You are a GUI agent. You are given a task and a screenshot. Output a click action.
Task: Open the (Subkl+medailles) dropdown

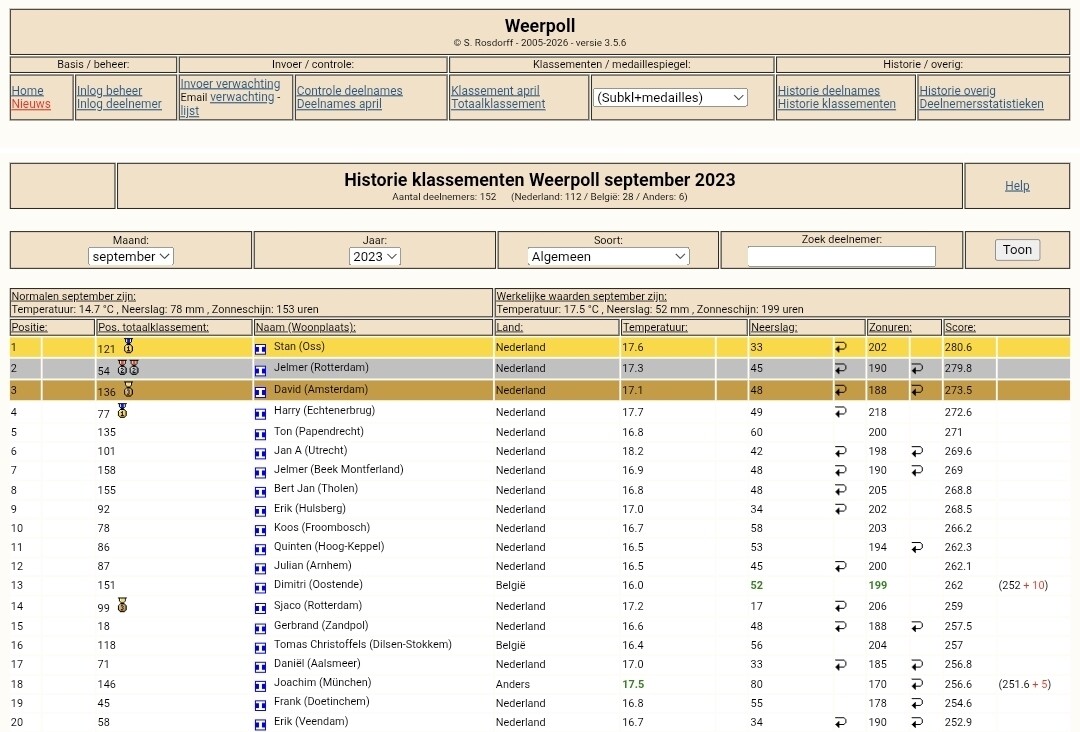click(x=670, y=97)
